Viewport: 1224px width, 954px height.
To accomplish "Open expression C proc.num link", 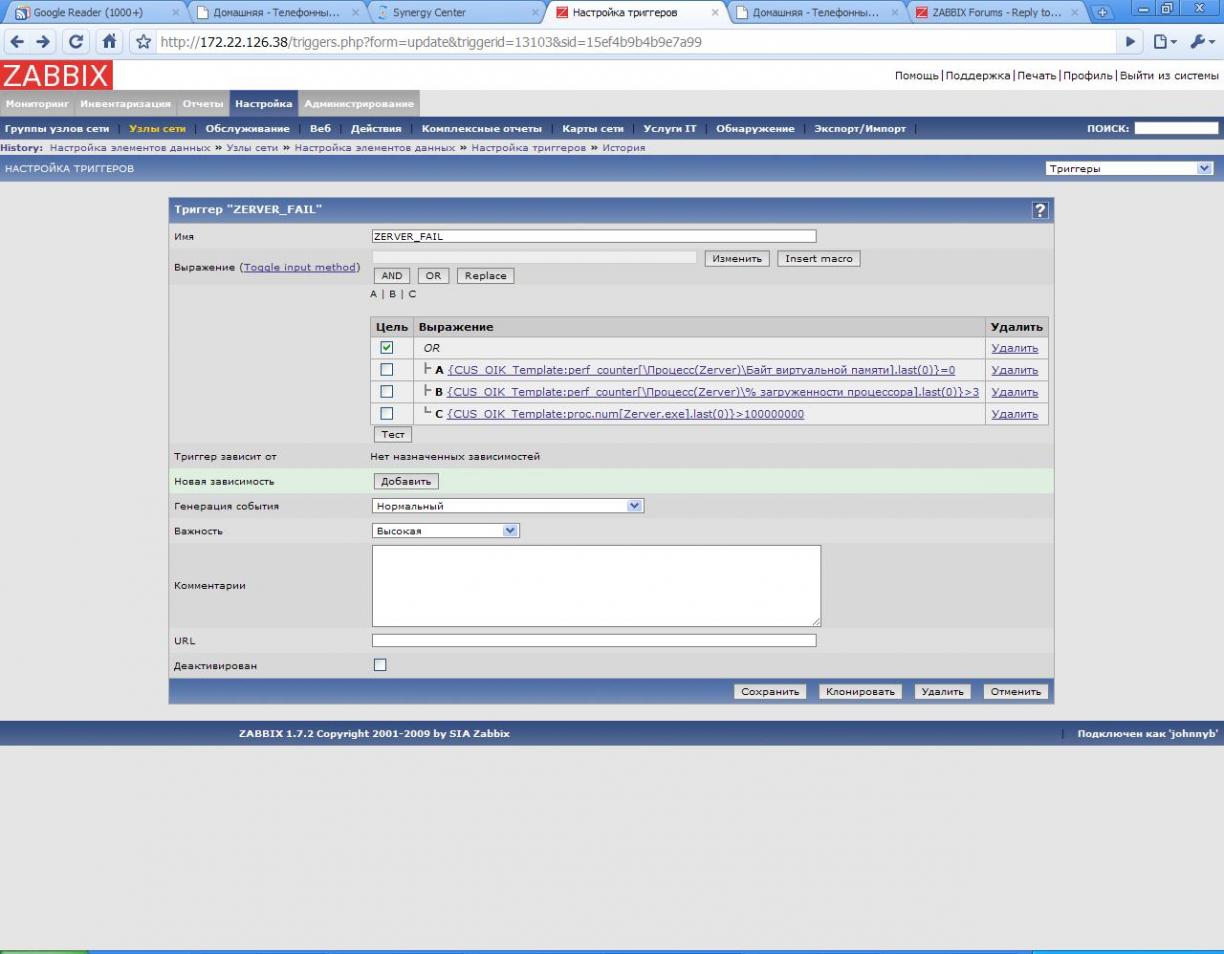I will pos(625,414).
